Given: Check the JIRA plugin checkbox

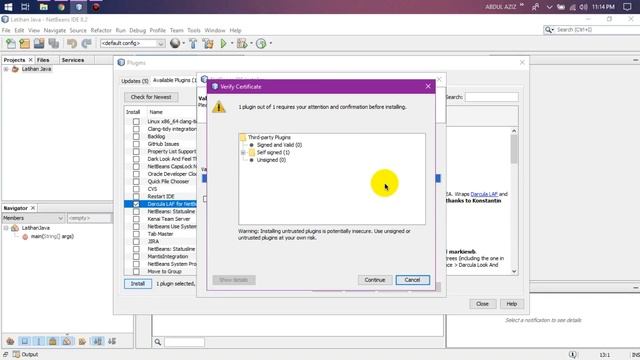Looking at the screenshot, I should click(136, 242).
